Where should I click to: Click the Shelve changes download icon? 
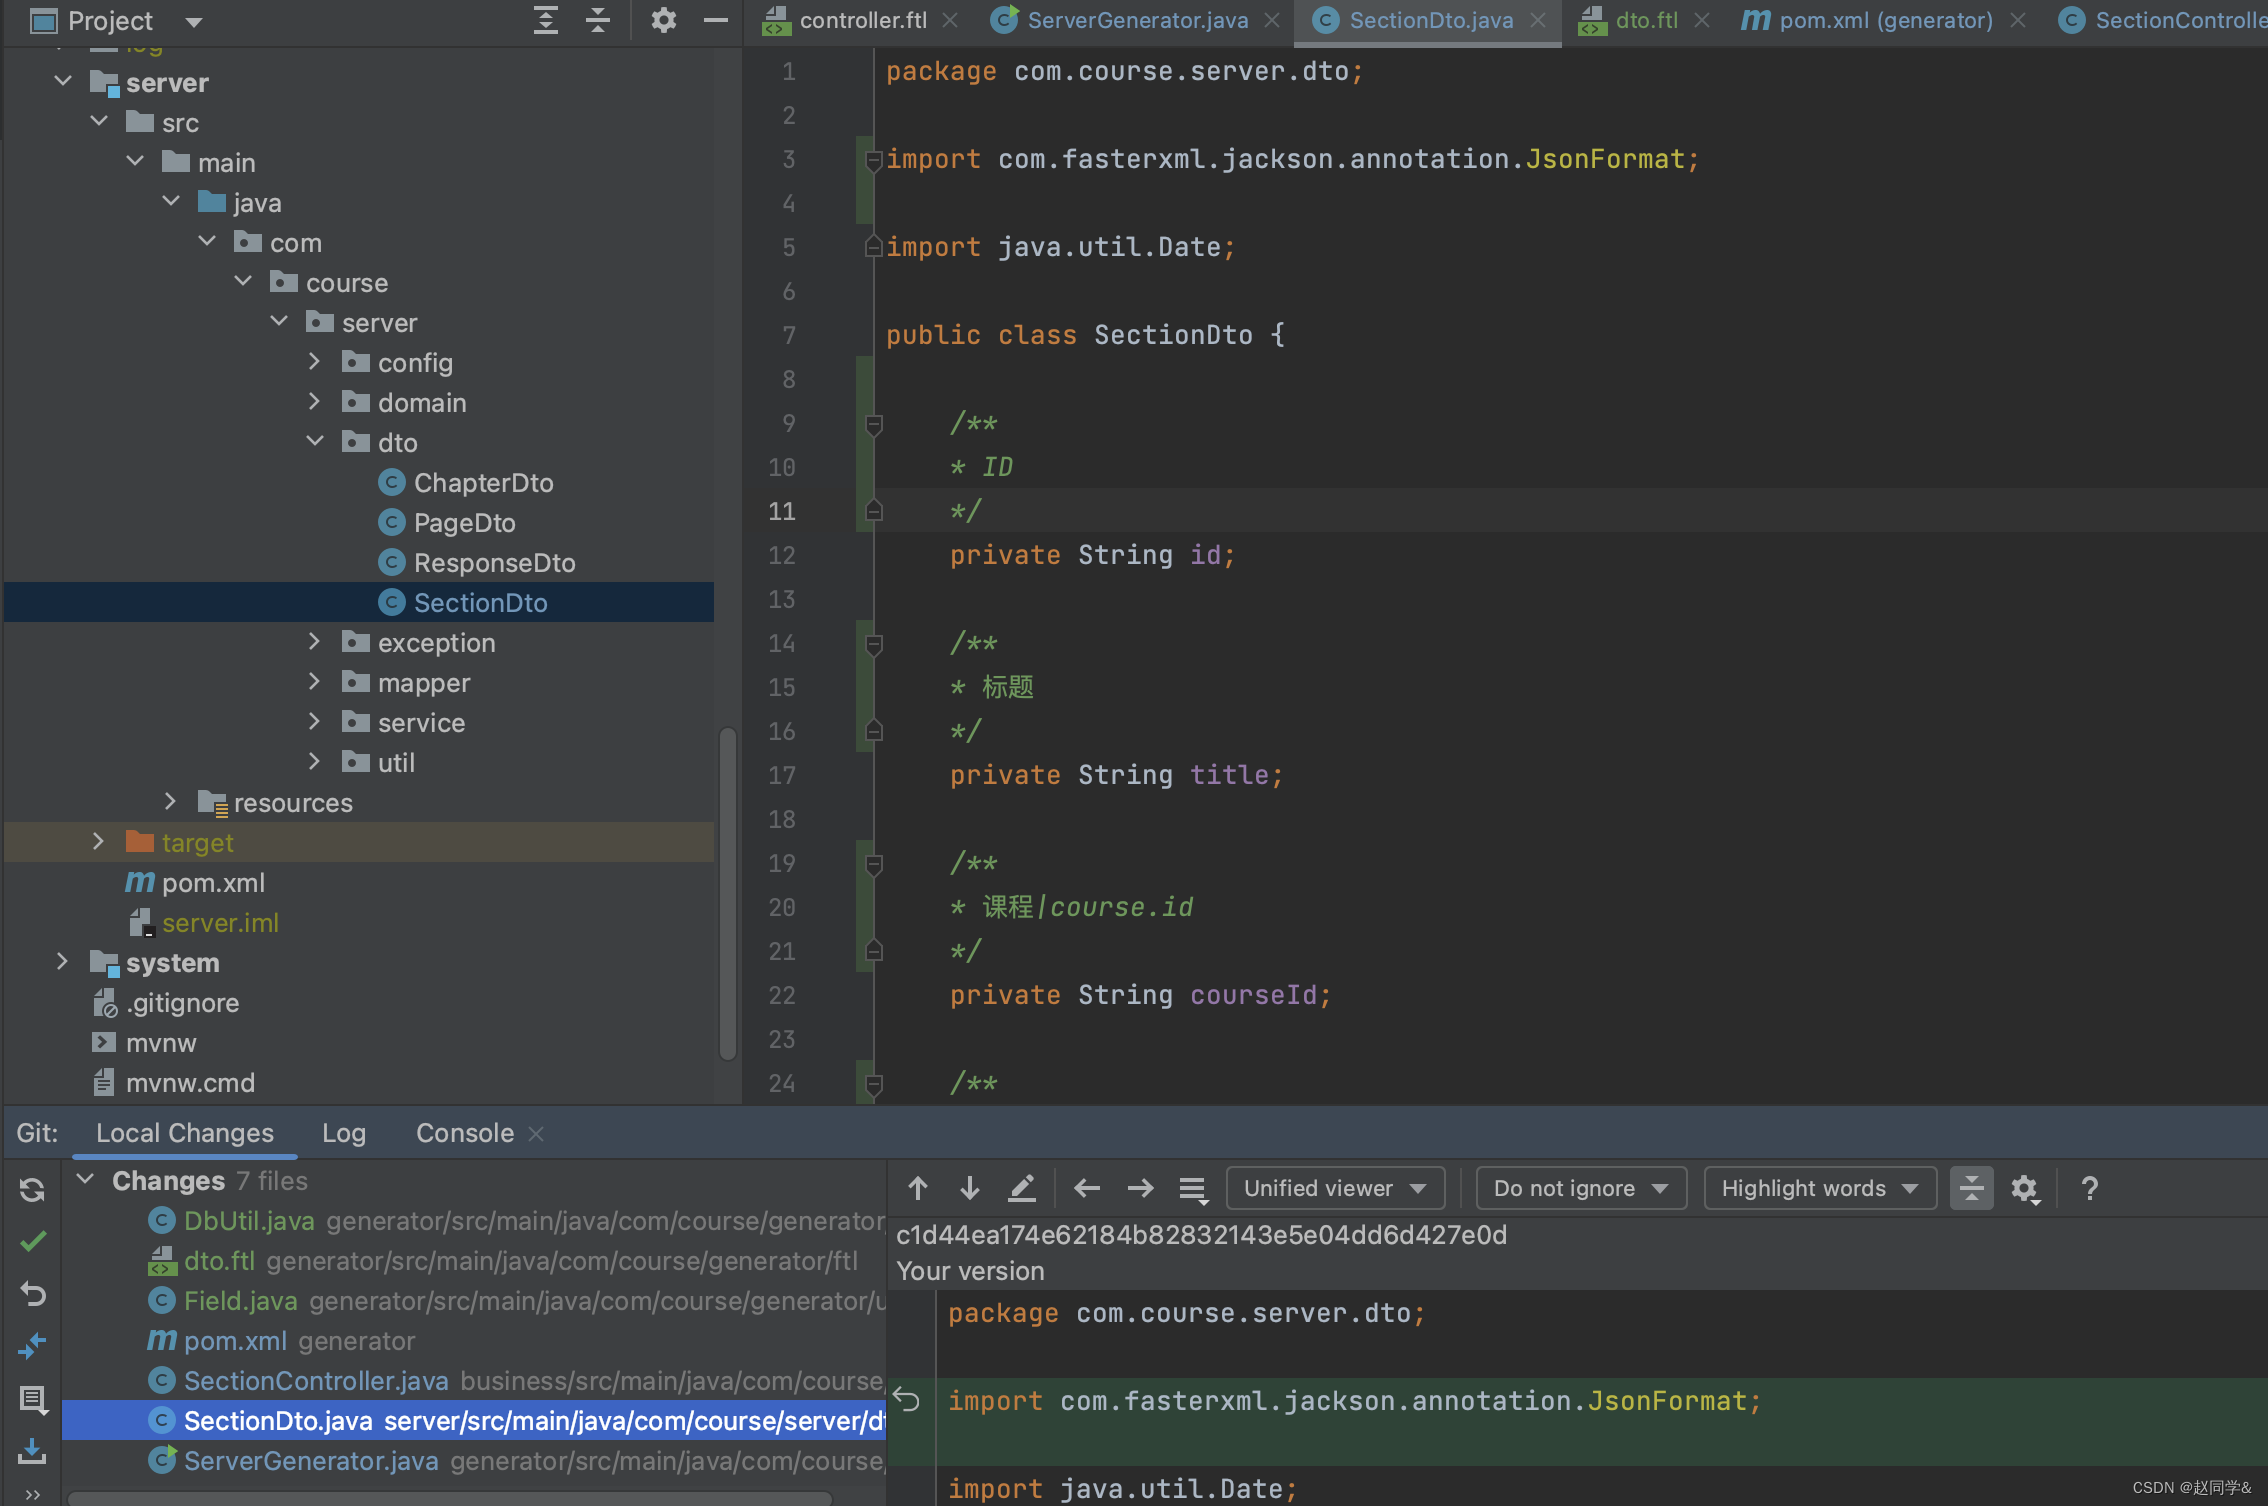coord(32,1451)
